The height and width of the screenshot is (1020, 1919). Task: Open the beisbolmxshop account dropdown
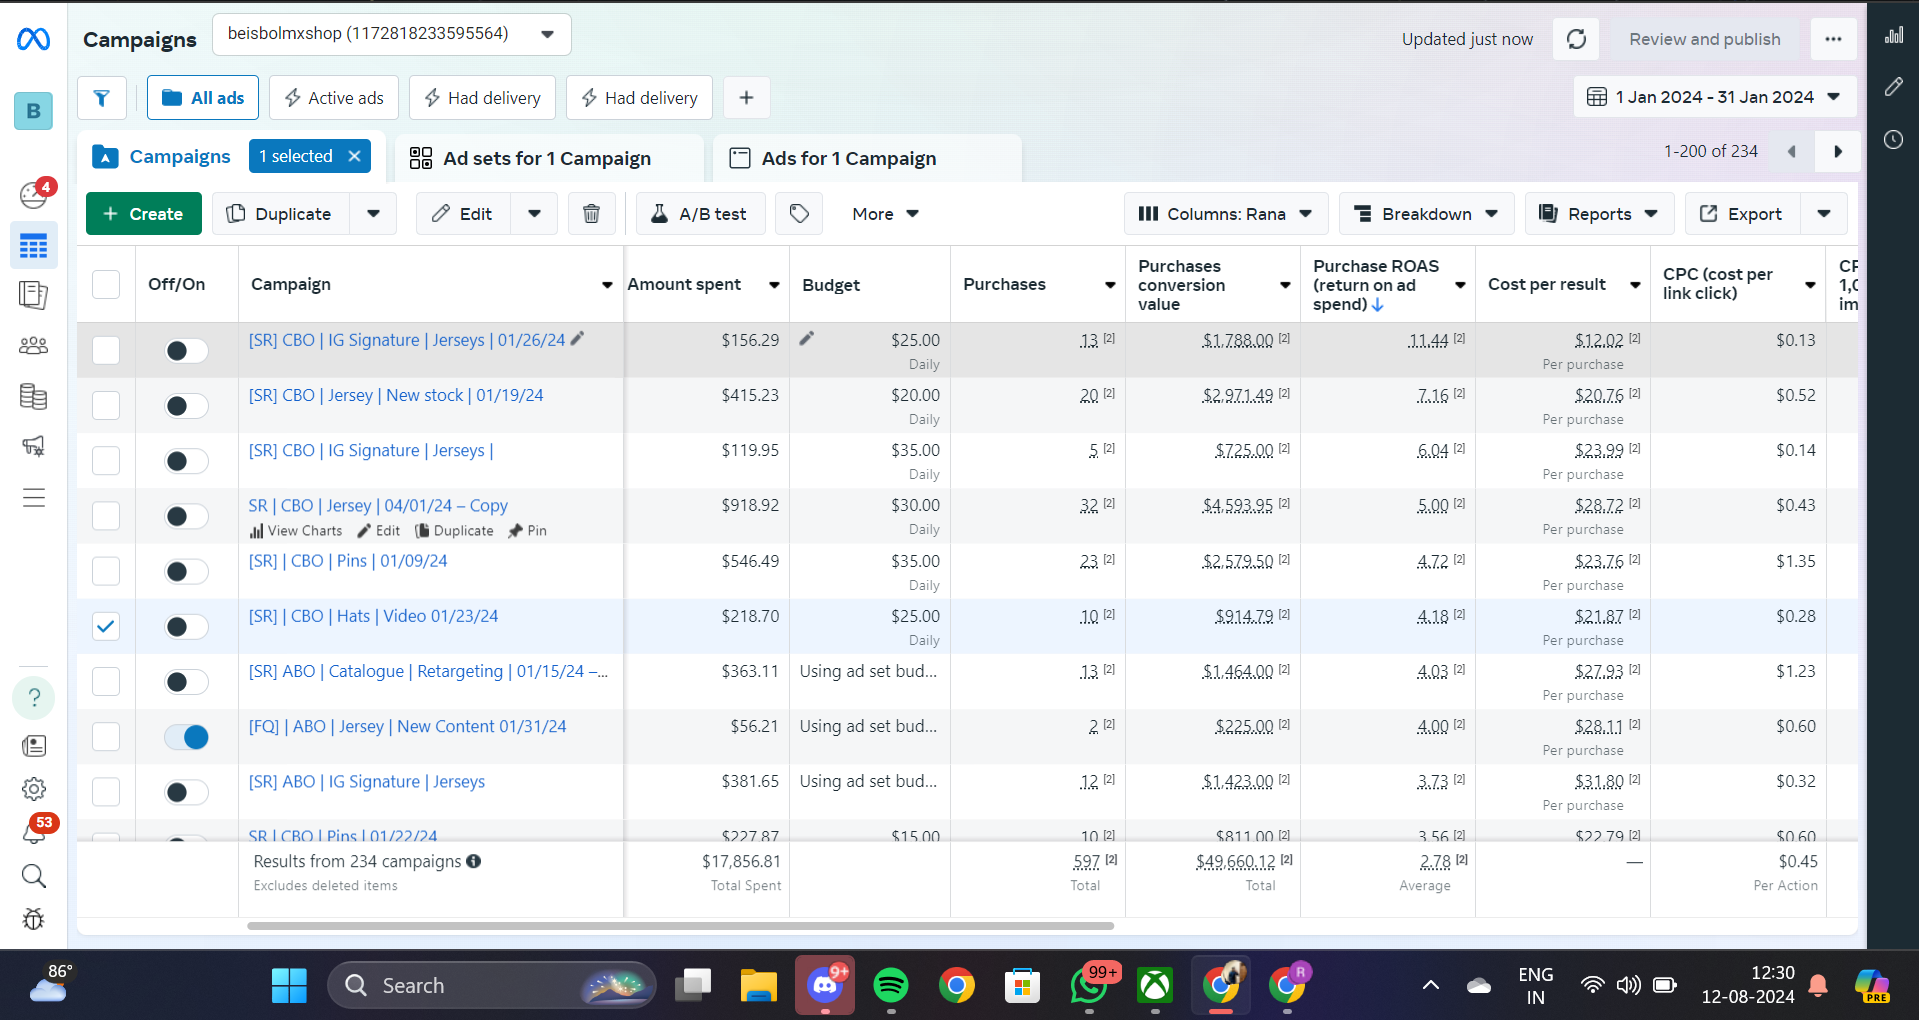pyautogui.click(x=392, y=34)
